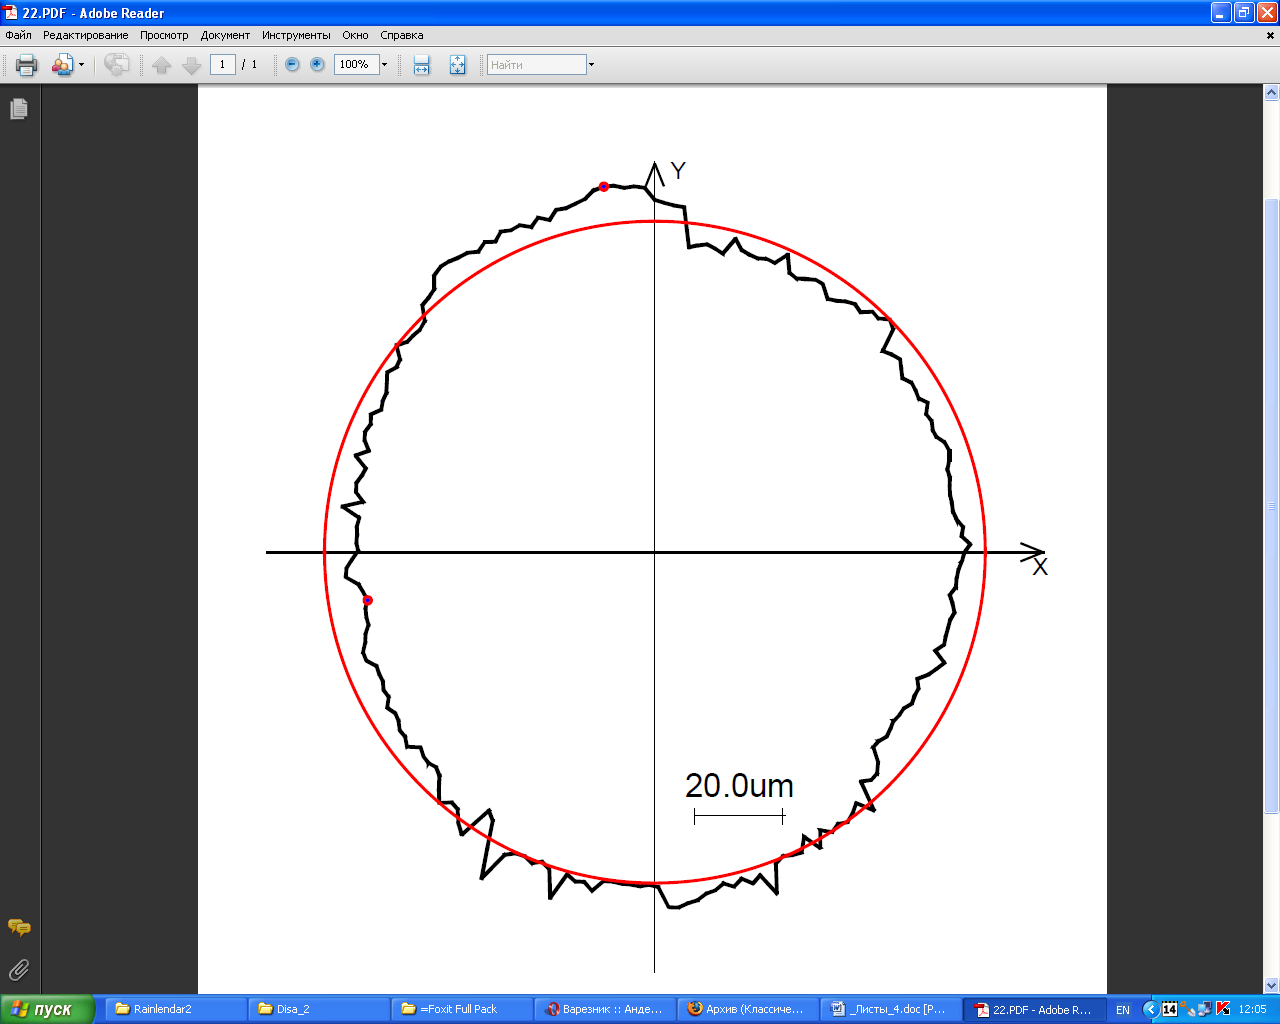This screenshot has width=1280, height=1024.
Task: Open the Attachments paperclip panel
Action: point(19,969)
